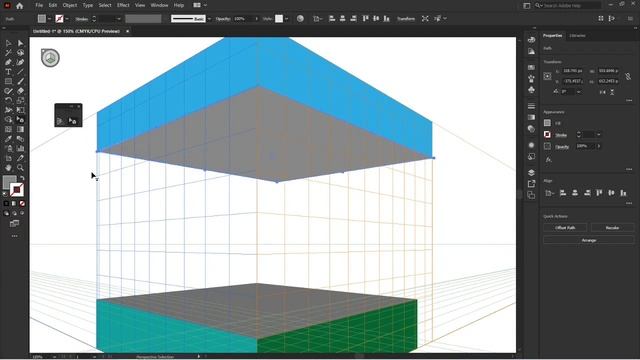Select the Pen tool

click(x=8, y=62)
